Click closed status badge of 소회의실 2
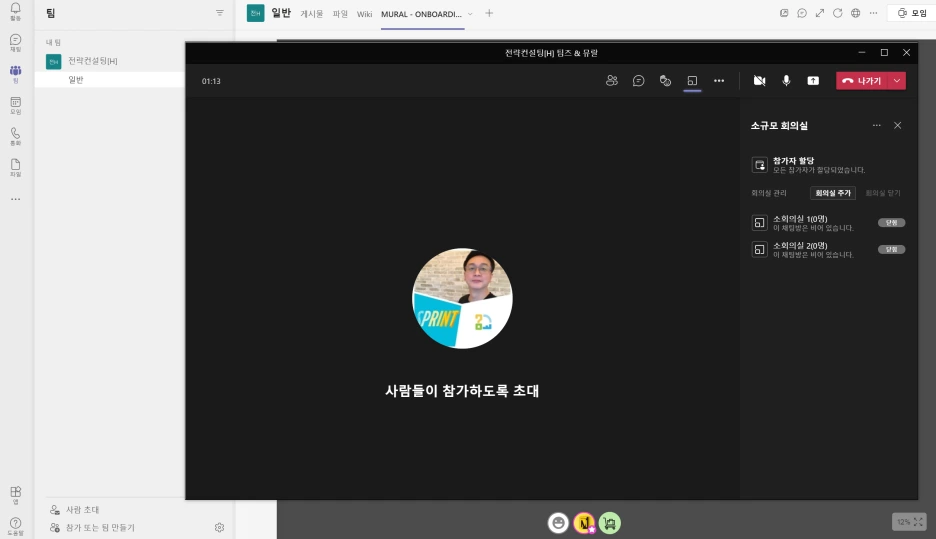 click(x=891, y=250)
